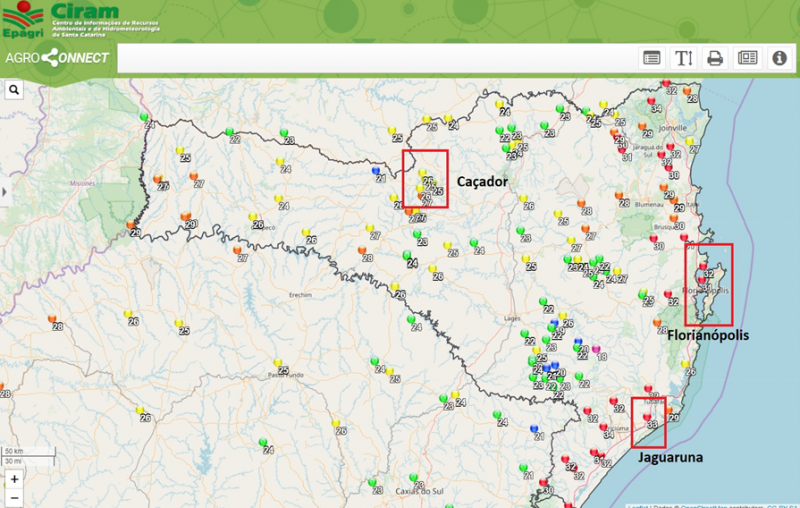Expand the side panel arrow at the left edge

click(5, 192)
